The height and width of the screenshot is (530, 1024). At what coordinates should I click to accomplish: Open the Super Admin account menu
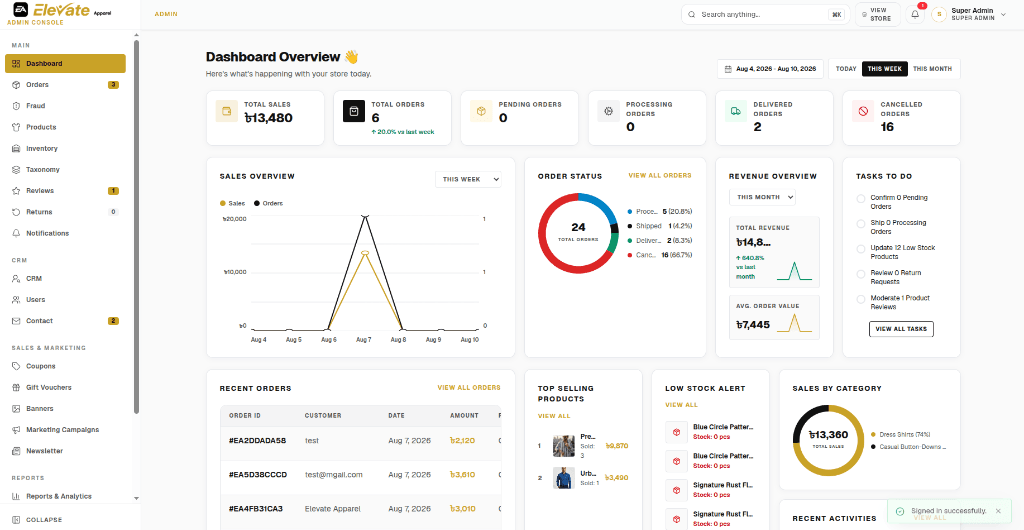(969, 14)
